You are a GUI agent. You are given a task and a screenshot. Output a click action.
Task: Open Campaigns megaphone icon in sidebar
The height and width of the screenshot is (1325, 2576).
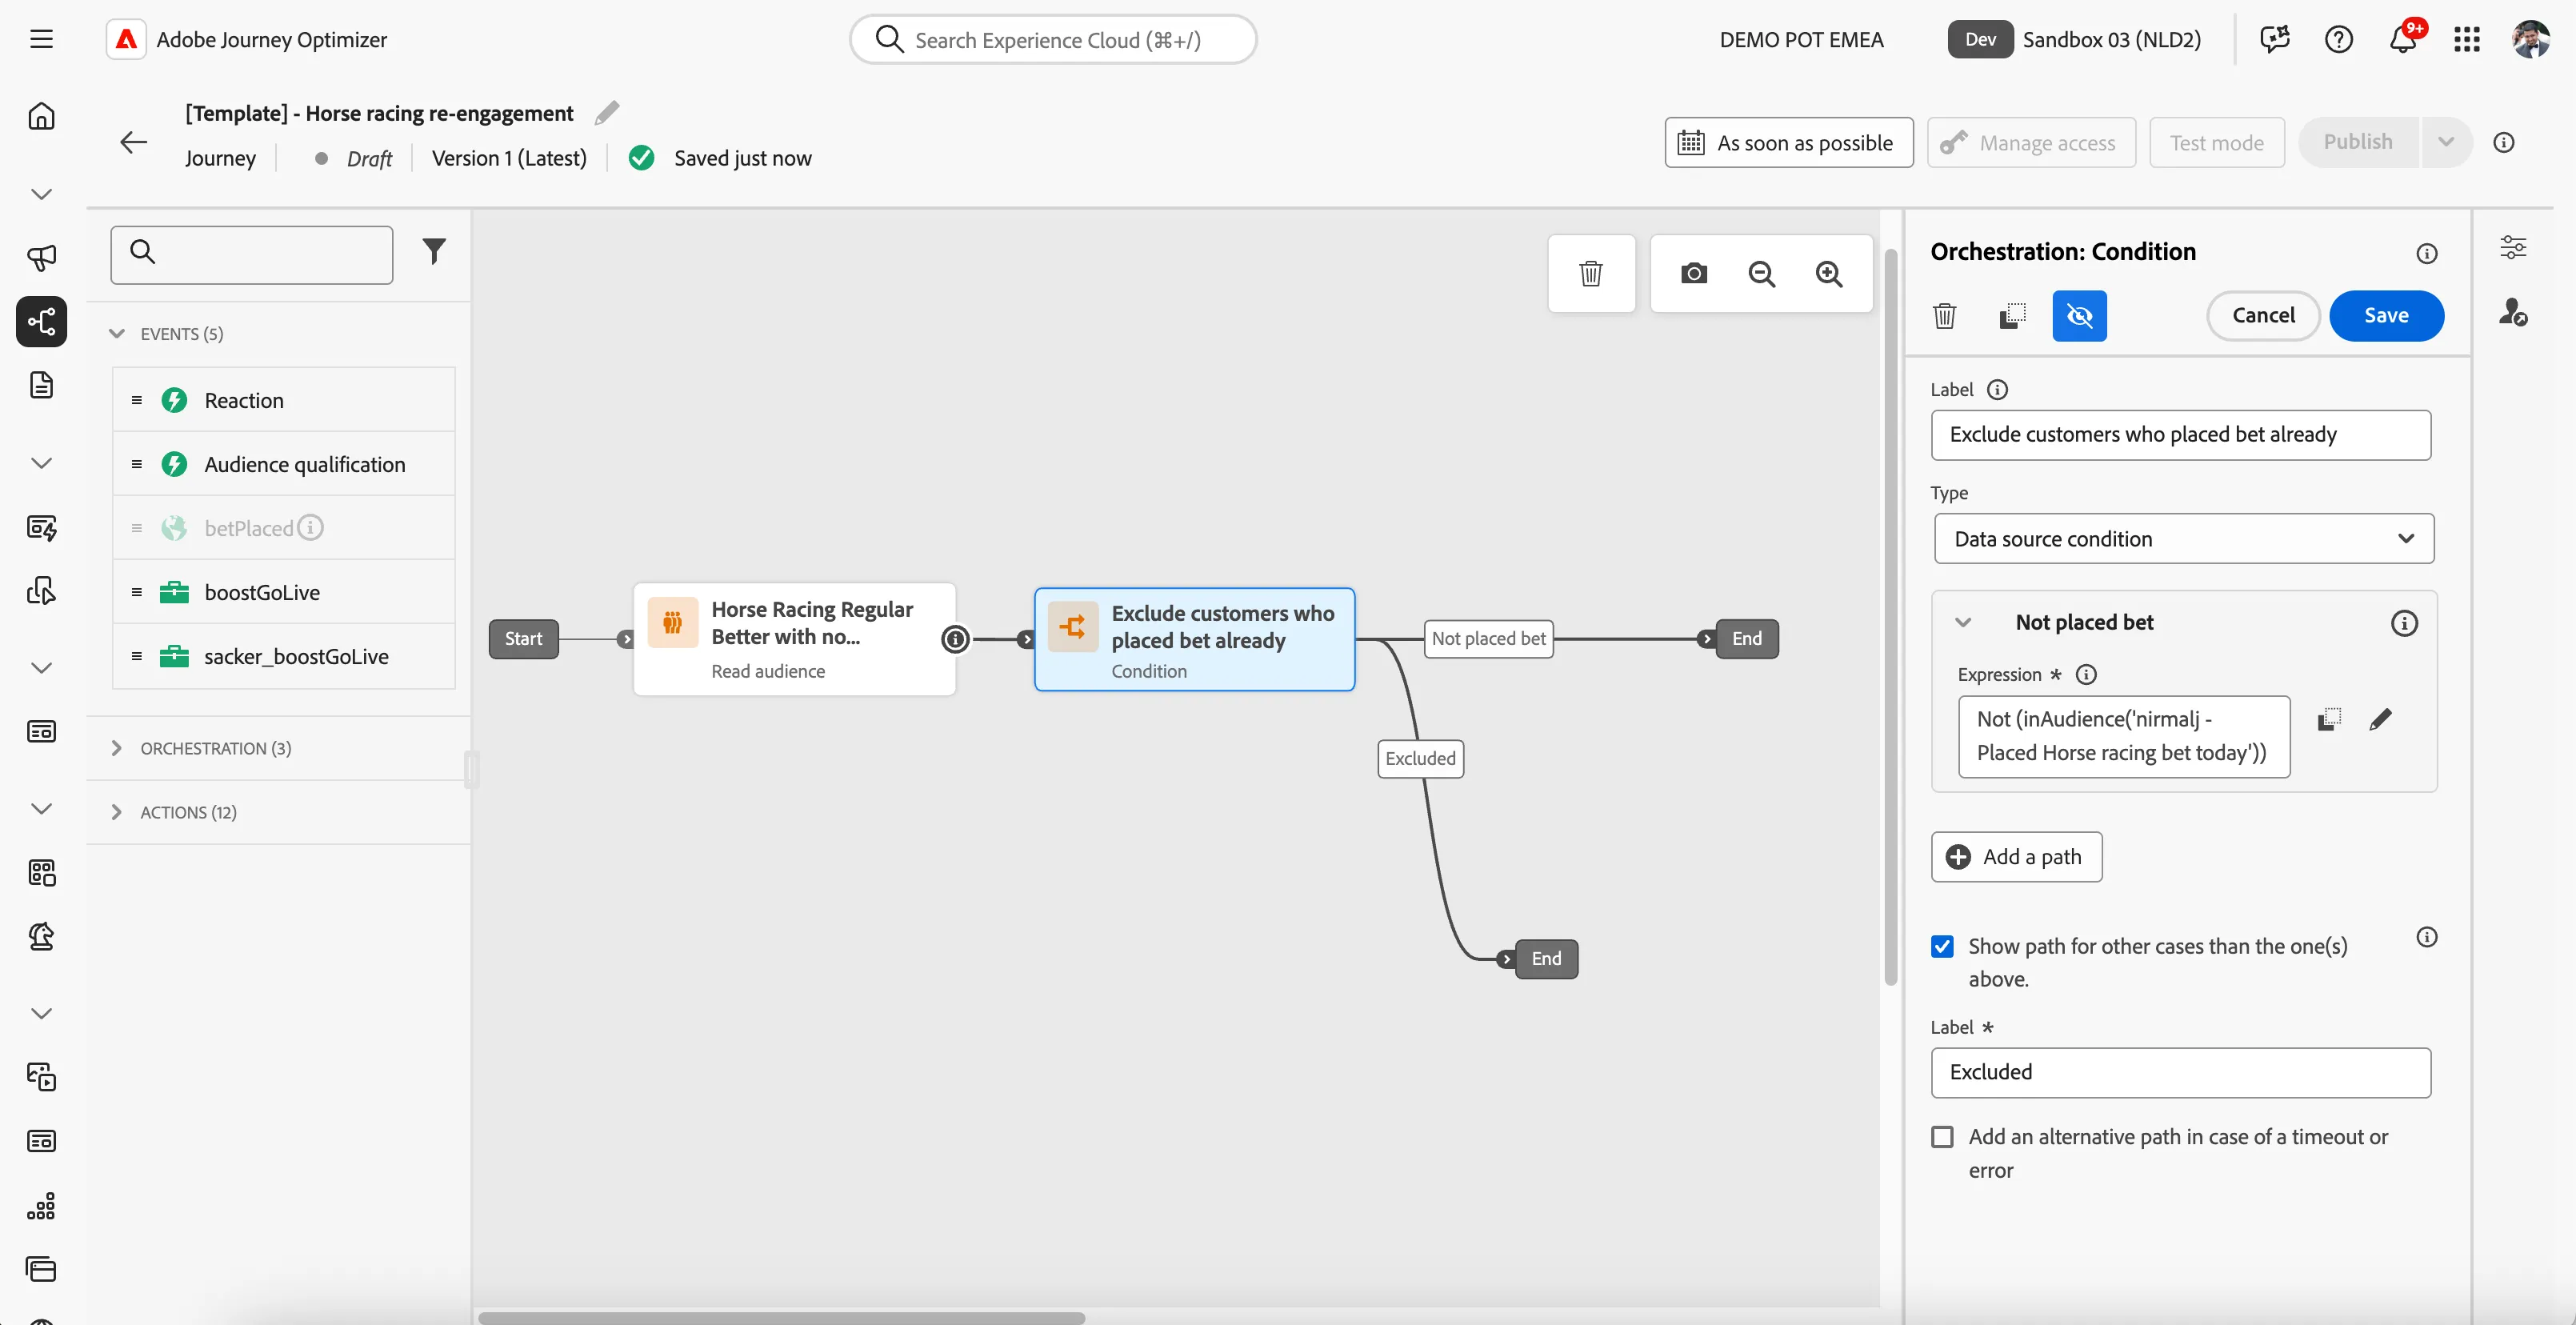[41, 258]
